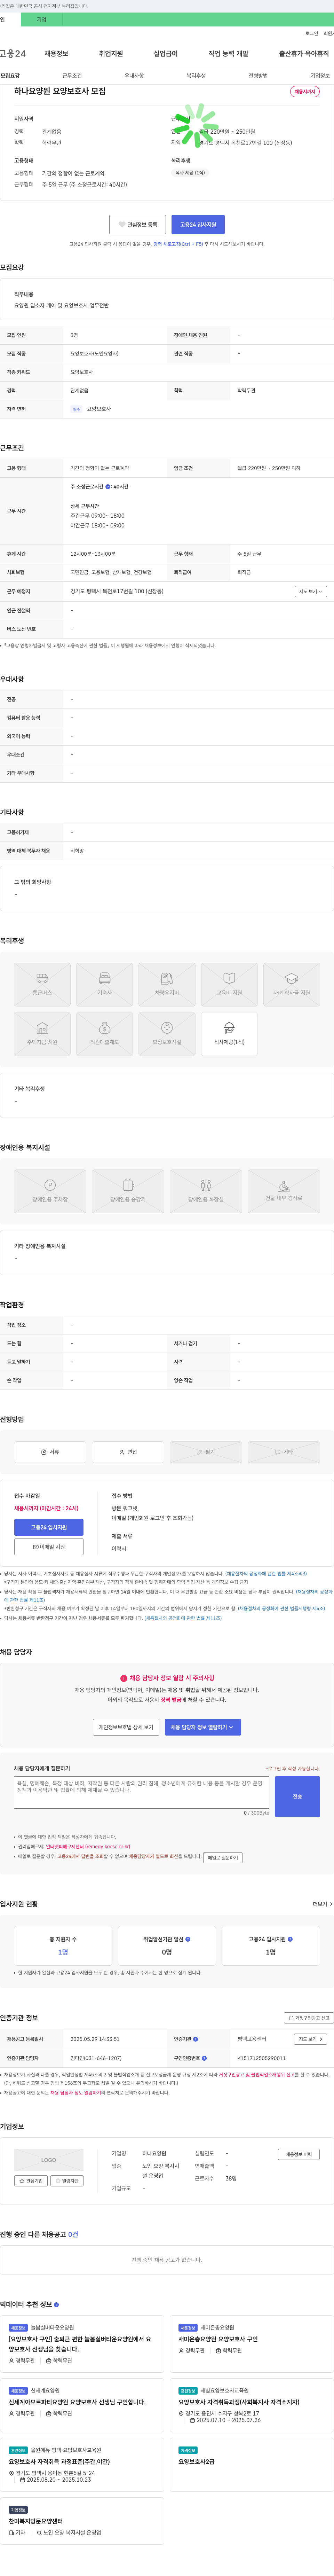334x2576 pixels.
Task: Click the 거짓구인광고 신고 button
Action: pos(309,2018)
